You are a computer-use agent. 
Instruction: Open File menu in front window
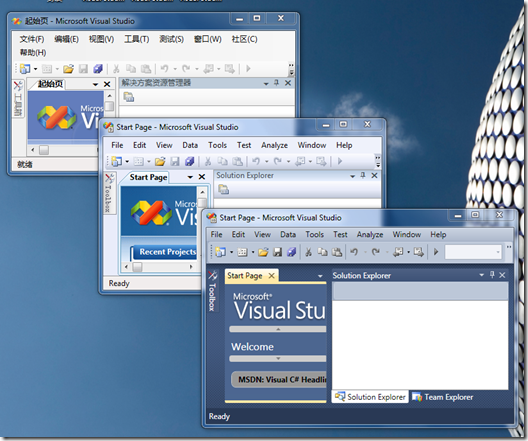pos(216,234)
